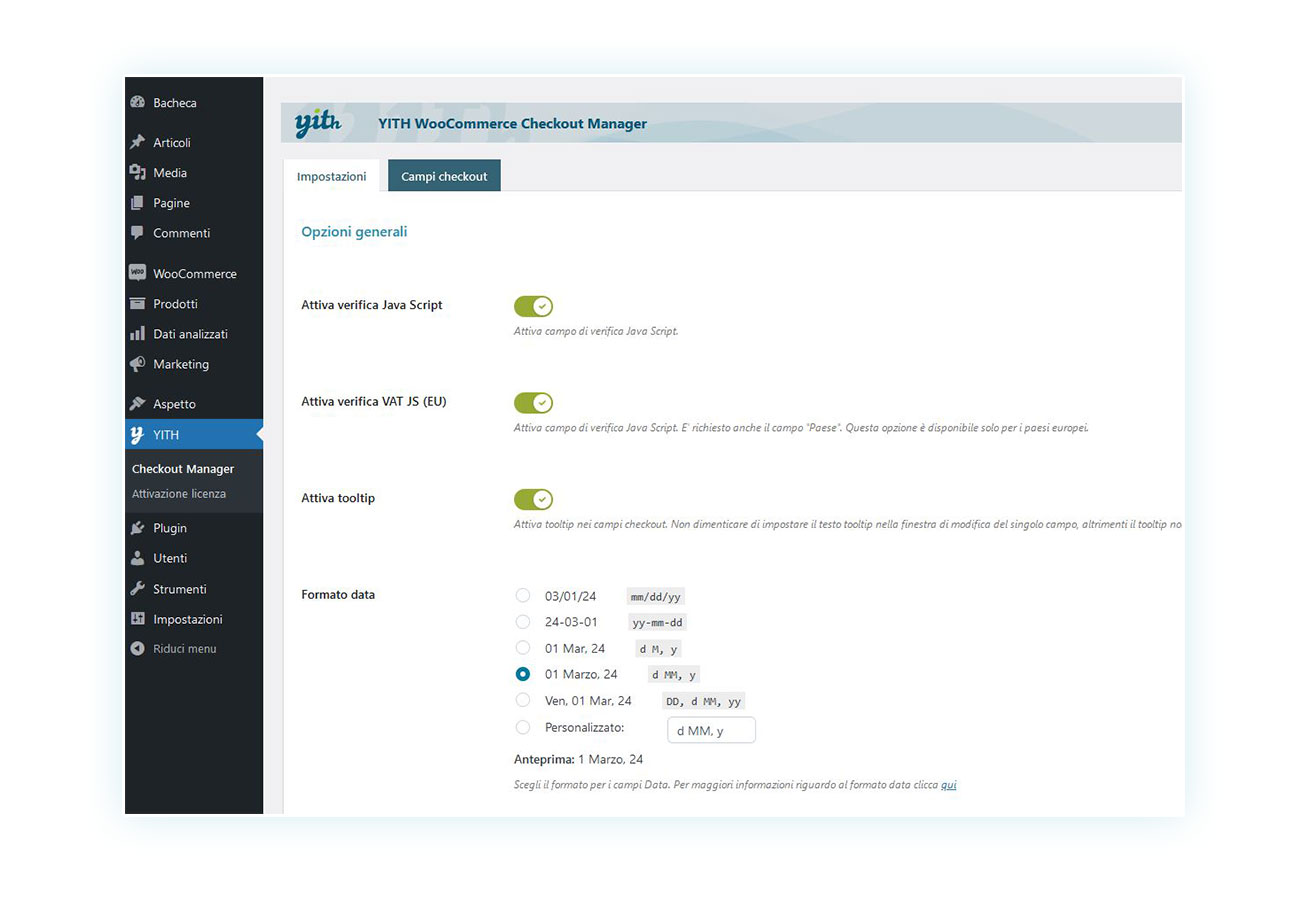The image size is (1300, 899).
Task: Click the Anteprima: 1 Marzo, 24 text
Action: tap(578, 760)
